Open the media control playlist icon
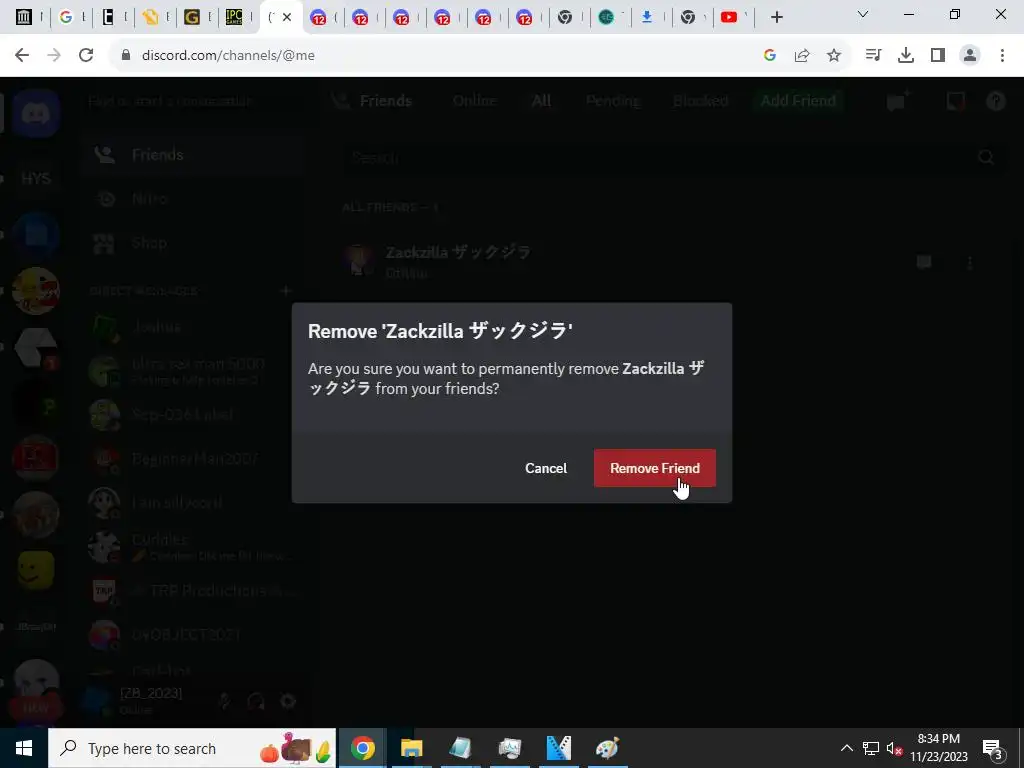Image resolution: width=1024 pixels, height=768 pixels. coord(873,55)
